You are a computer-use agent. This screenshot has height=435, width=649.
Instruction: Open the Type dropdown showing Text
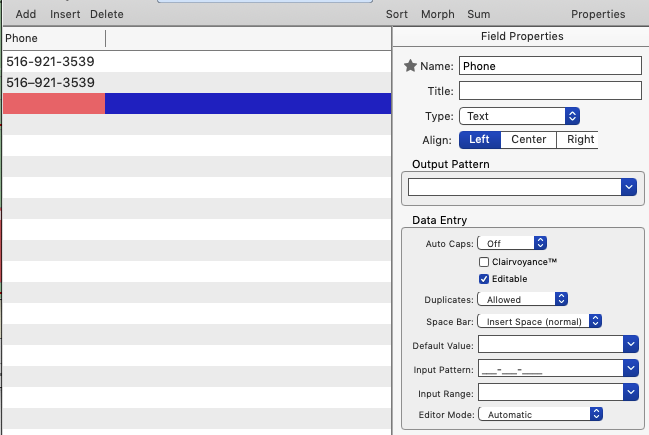(x=519, y=116)
